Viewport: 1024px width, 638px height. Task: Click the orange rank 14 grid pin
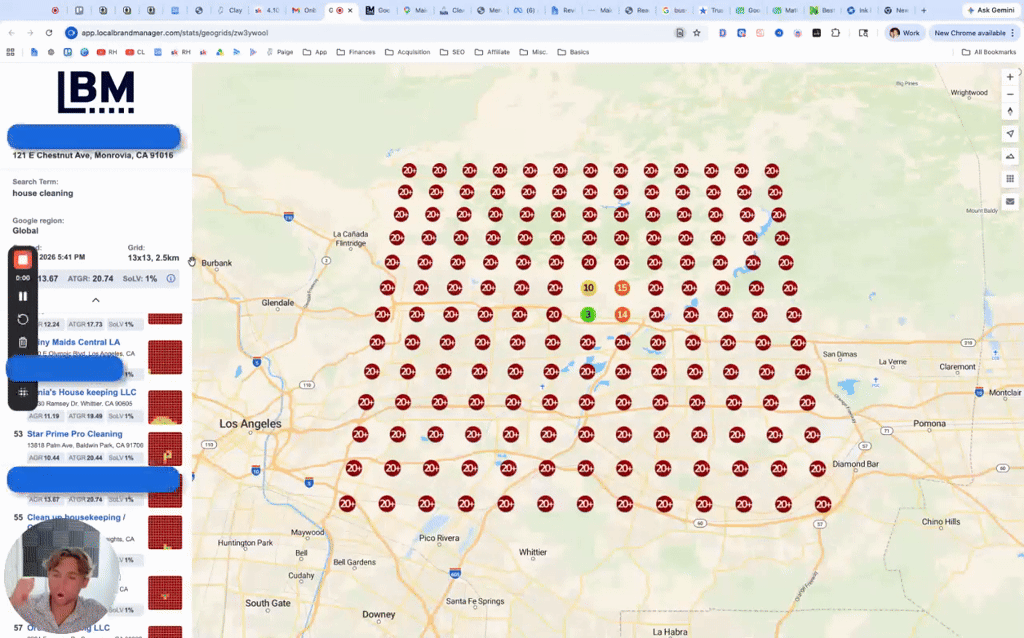(x=622, y=315)
